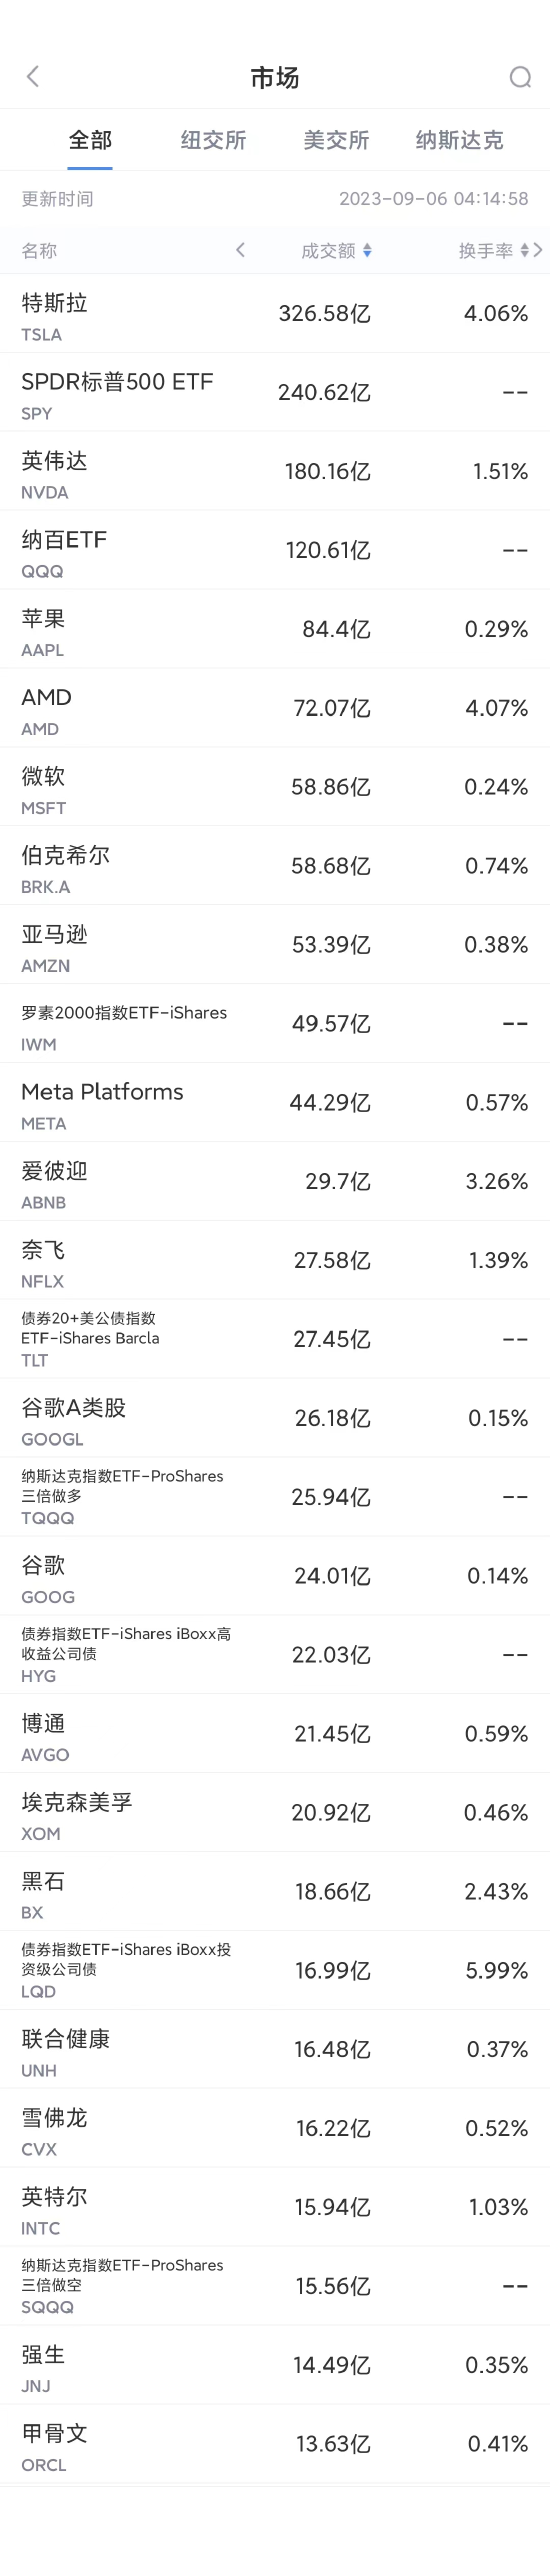Sort by 换手率 column arrows
This screenshot has height=2552, width=550.
[x=524, y=251]
